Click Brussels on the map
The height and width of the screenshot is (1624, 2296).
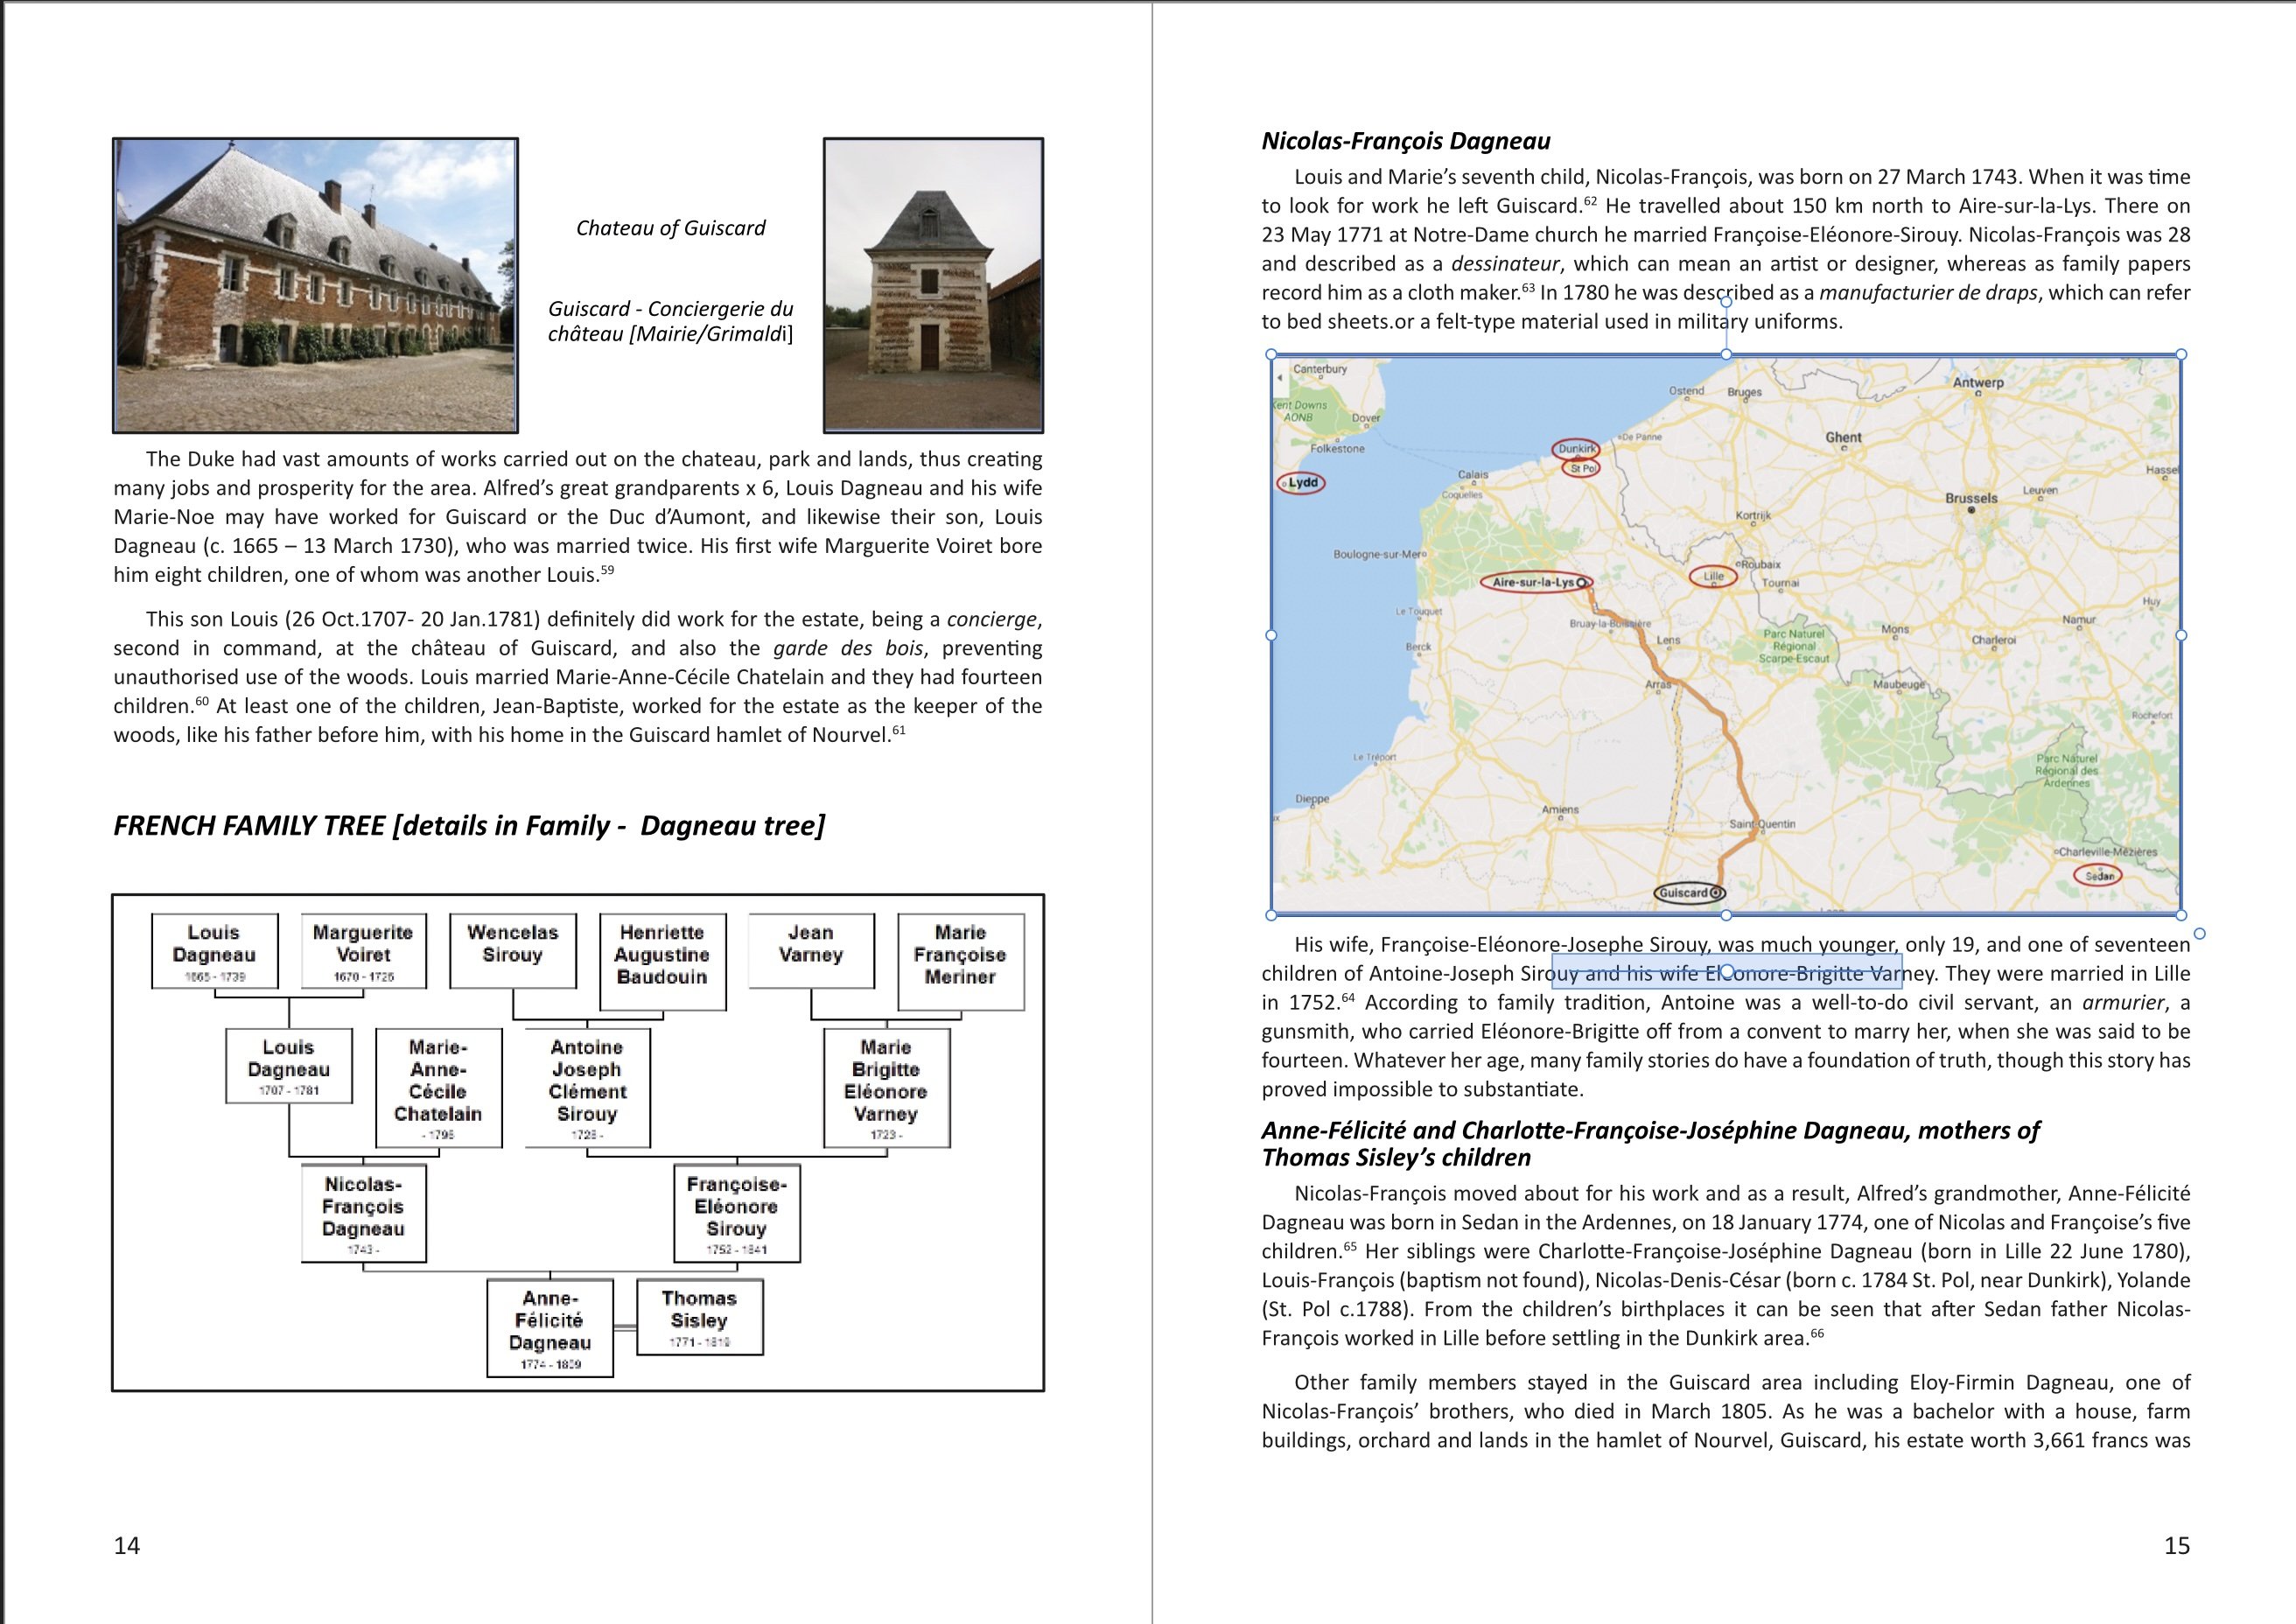click(x=1971, y=498)
